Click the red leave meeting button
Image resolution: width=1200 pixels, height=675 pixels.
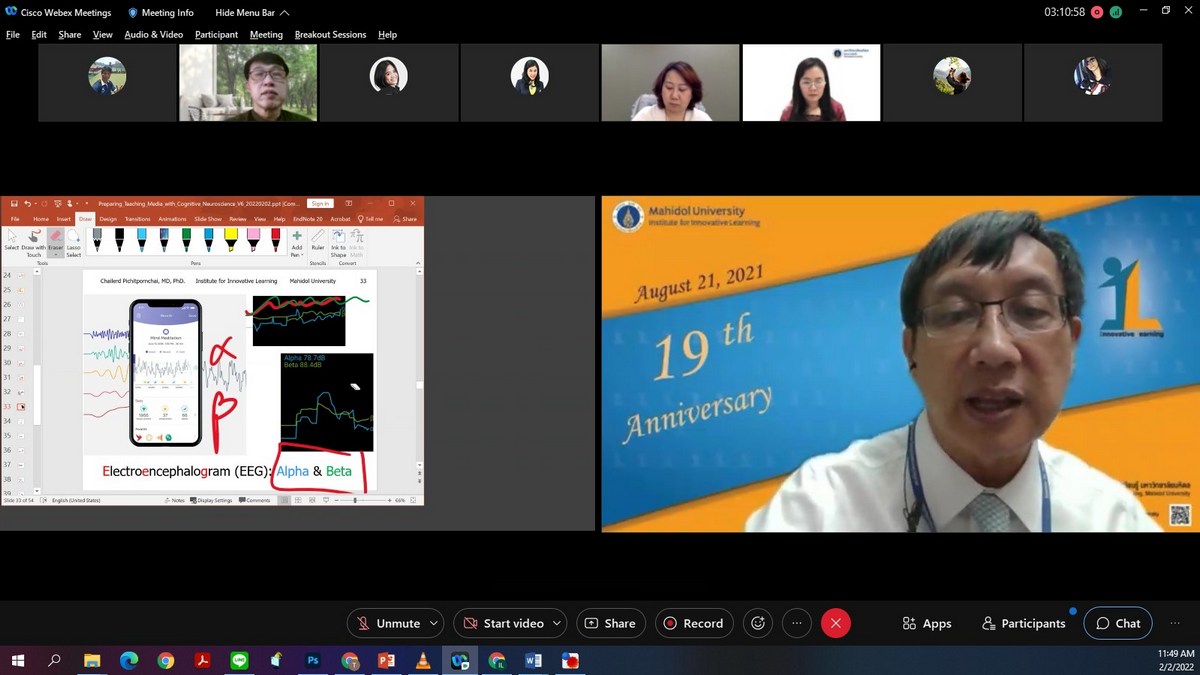coord(835,623)
